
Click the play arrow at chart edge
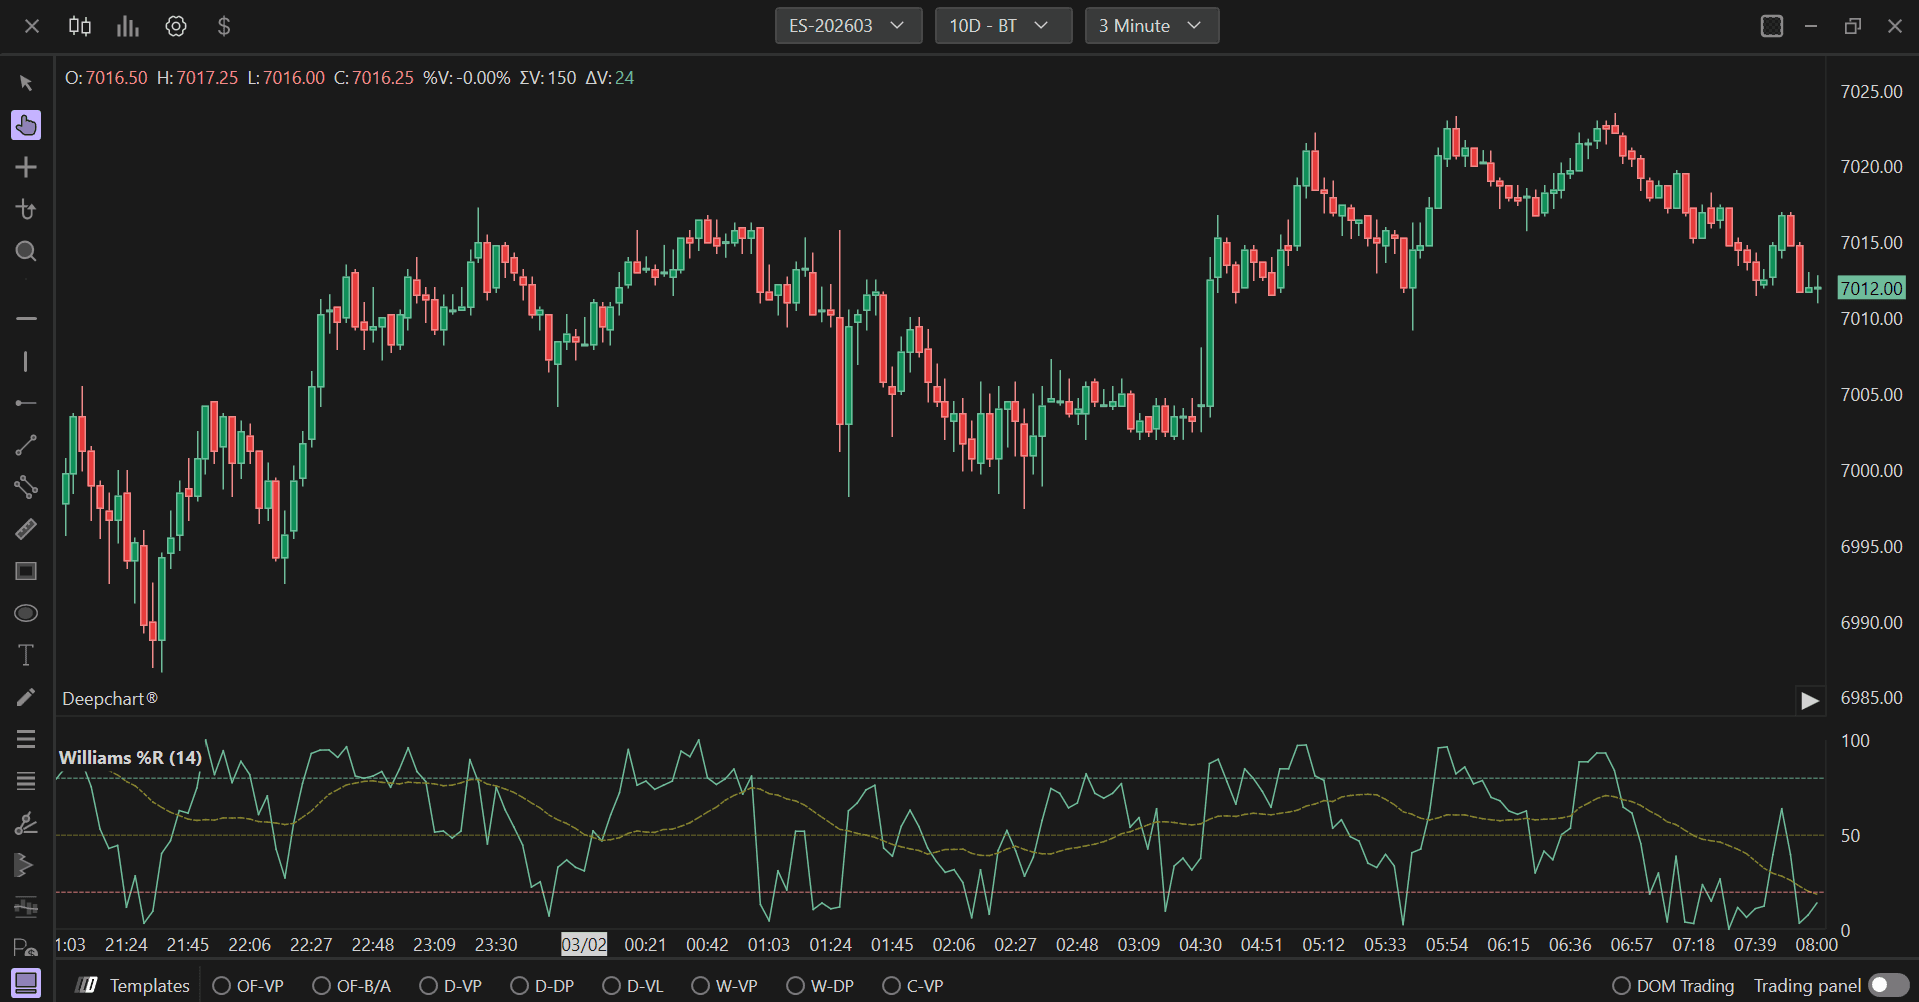click(x=1809, y=700)
